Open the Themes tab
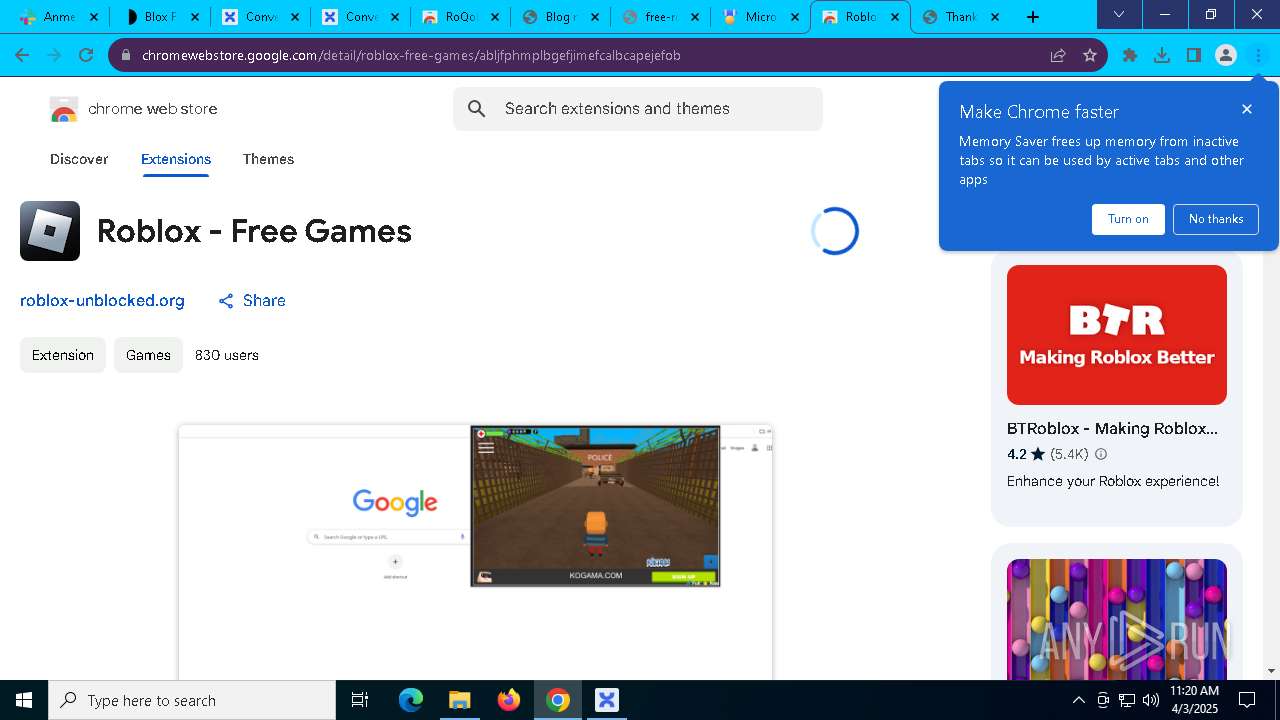1280x720 pixels. pos(268,159)
